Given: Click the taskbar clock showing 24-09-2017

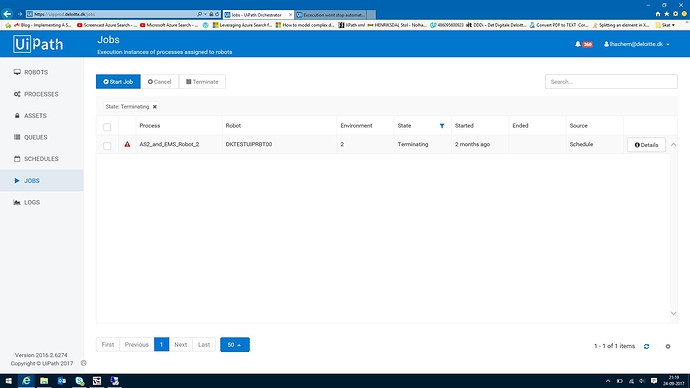Looking at the screenshot, I should (674, 381).
